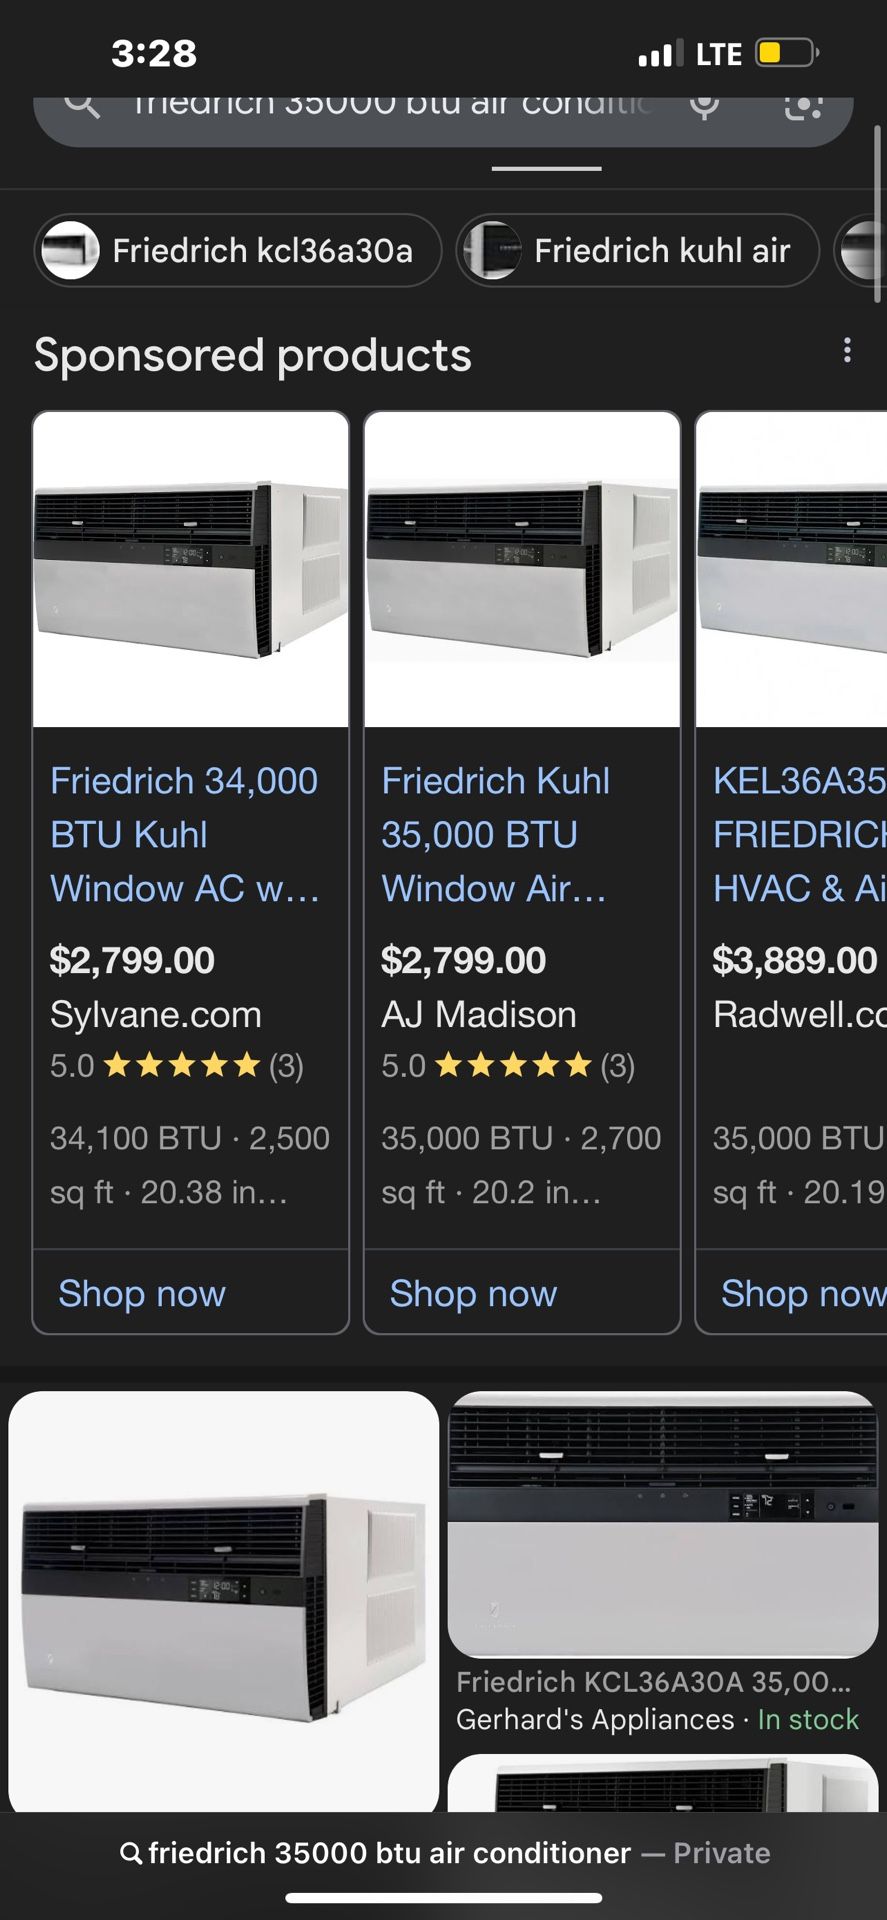Open Friedrich 34,000 BTU Kuhl product link
The width and height of the screenshot is (887, 1920).
click(185, 834)
